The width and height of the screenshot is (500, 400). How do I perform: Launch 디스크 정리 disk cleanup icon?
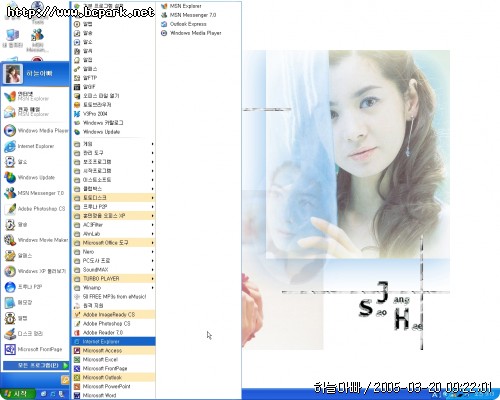(x=10, y=334)
